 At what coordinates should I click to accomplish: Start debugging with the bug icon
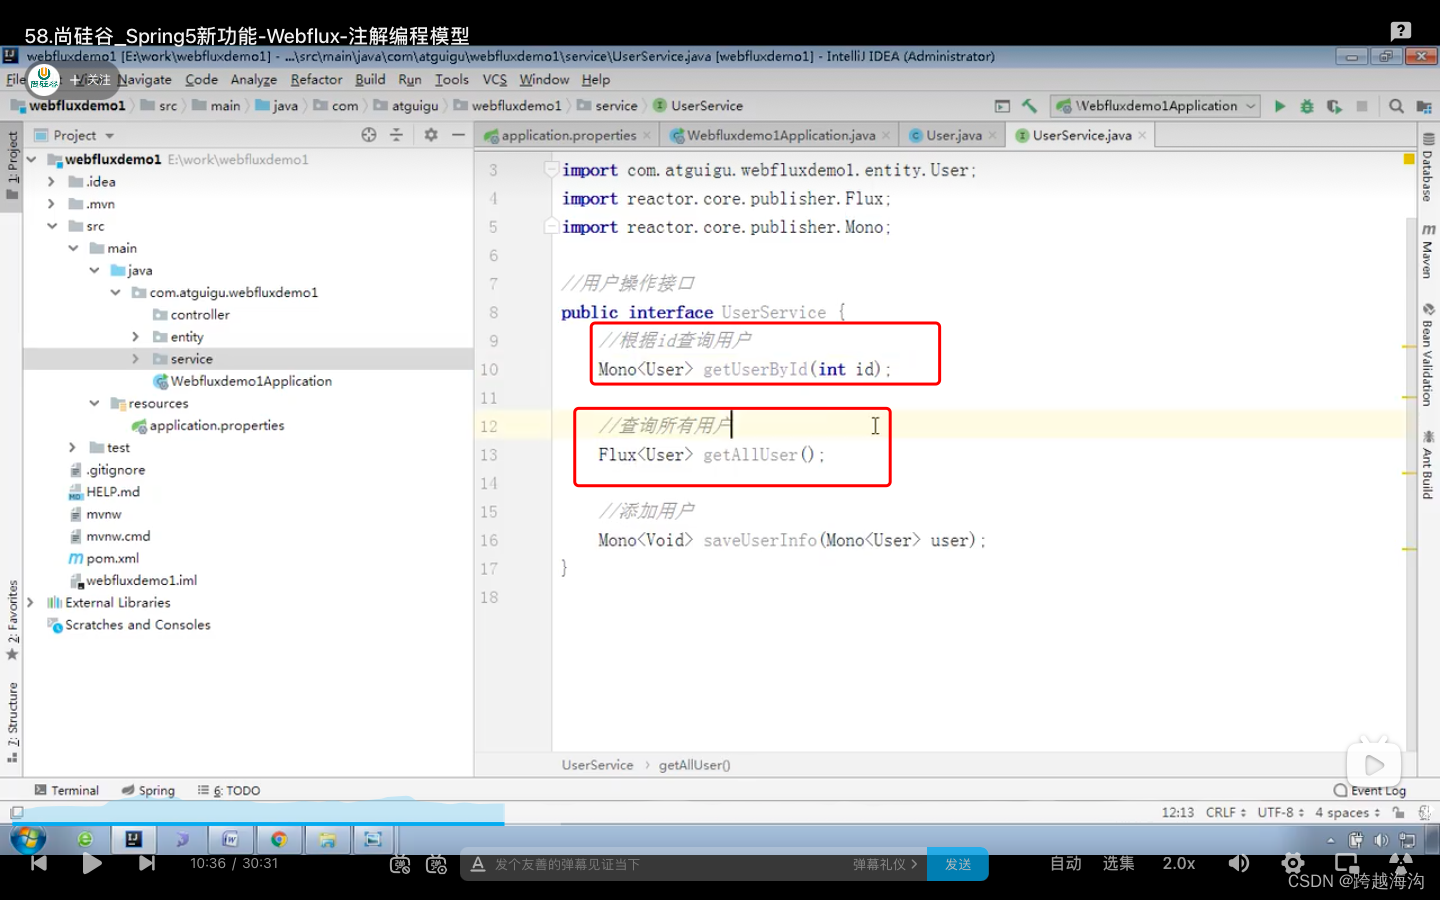pos(1306,106)
